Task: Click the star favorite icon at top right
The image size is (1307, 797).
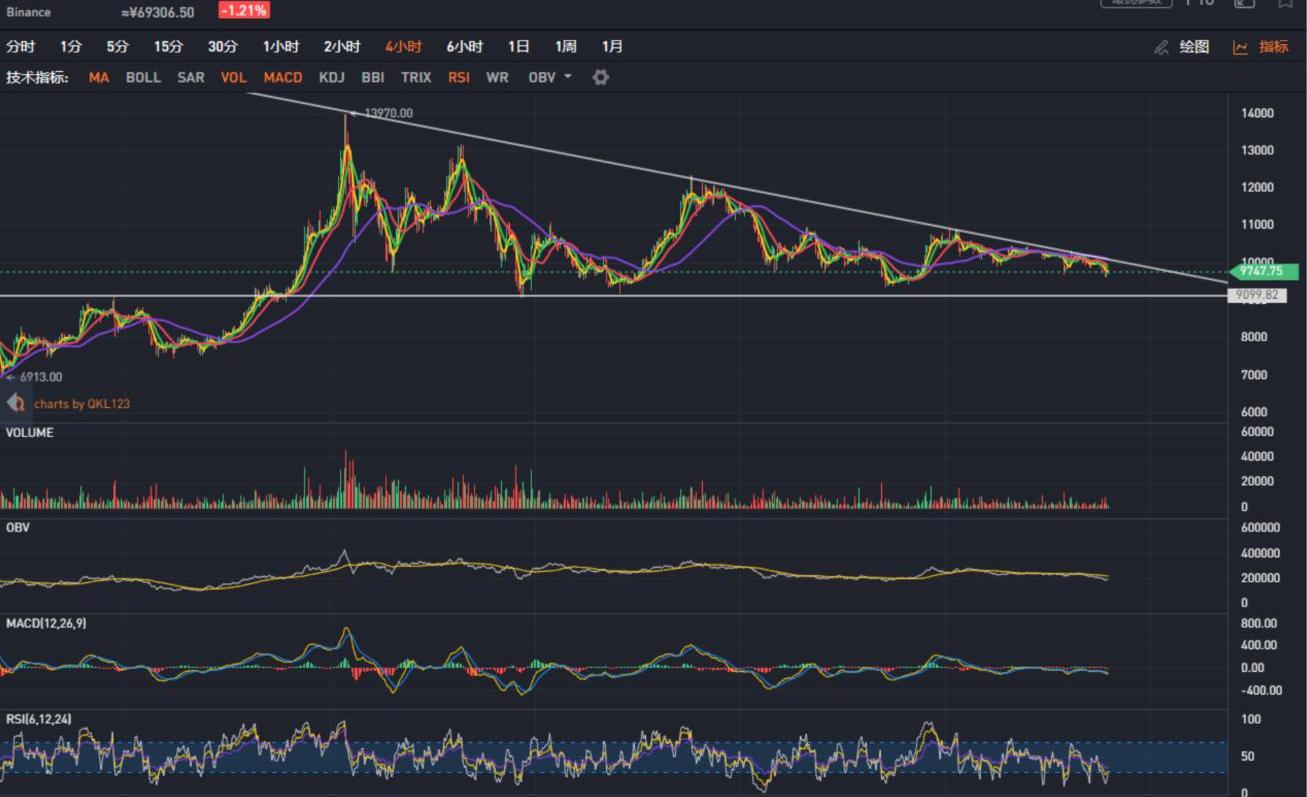Action: [1286, 4]
